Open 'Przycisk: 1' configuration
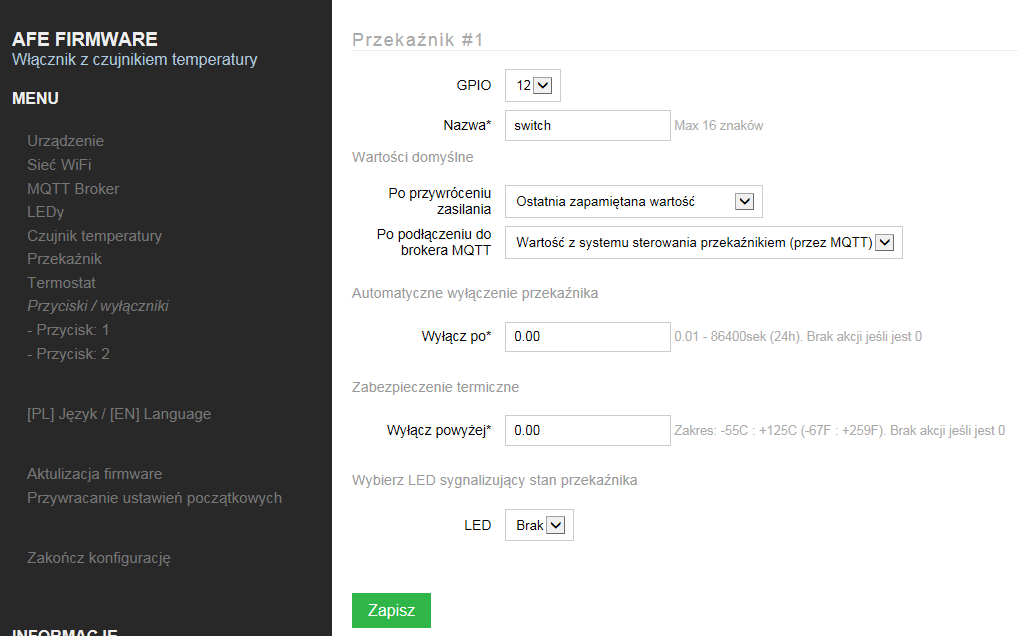Image resolution: width=1018 pixels, height=636 pixels. click(x=68, y=330)
